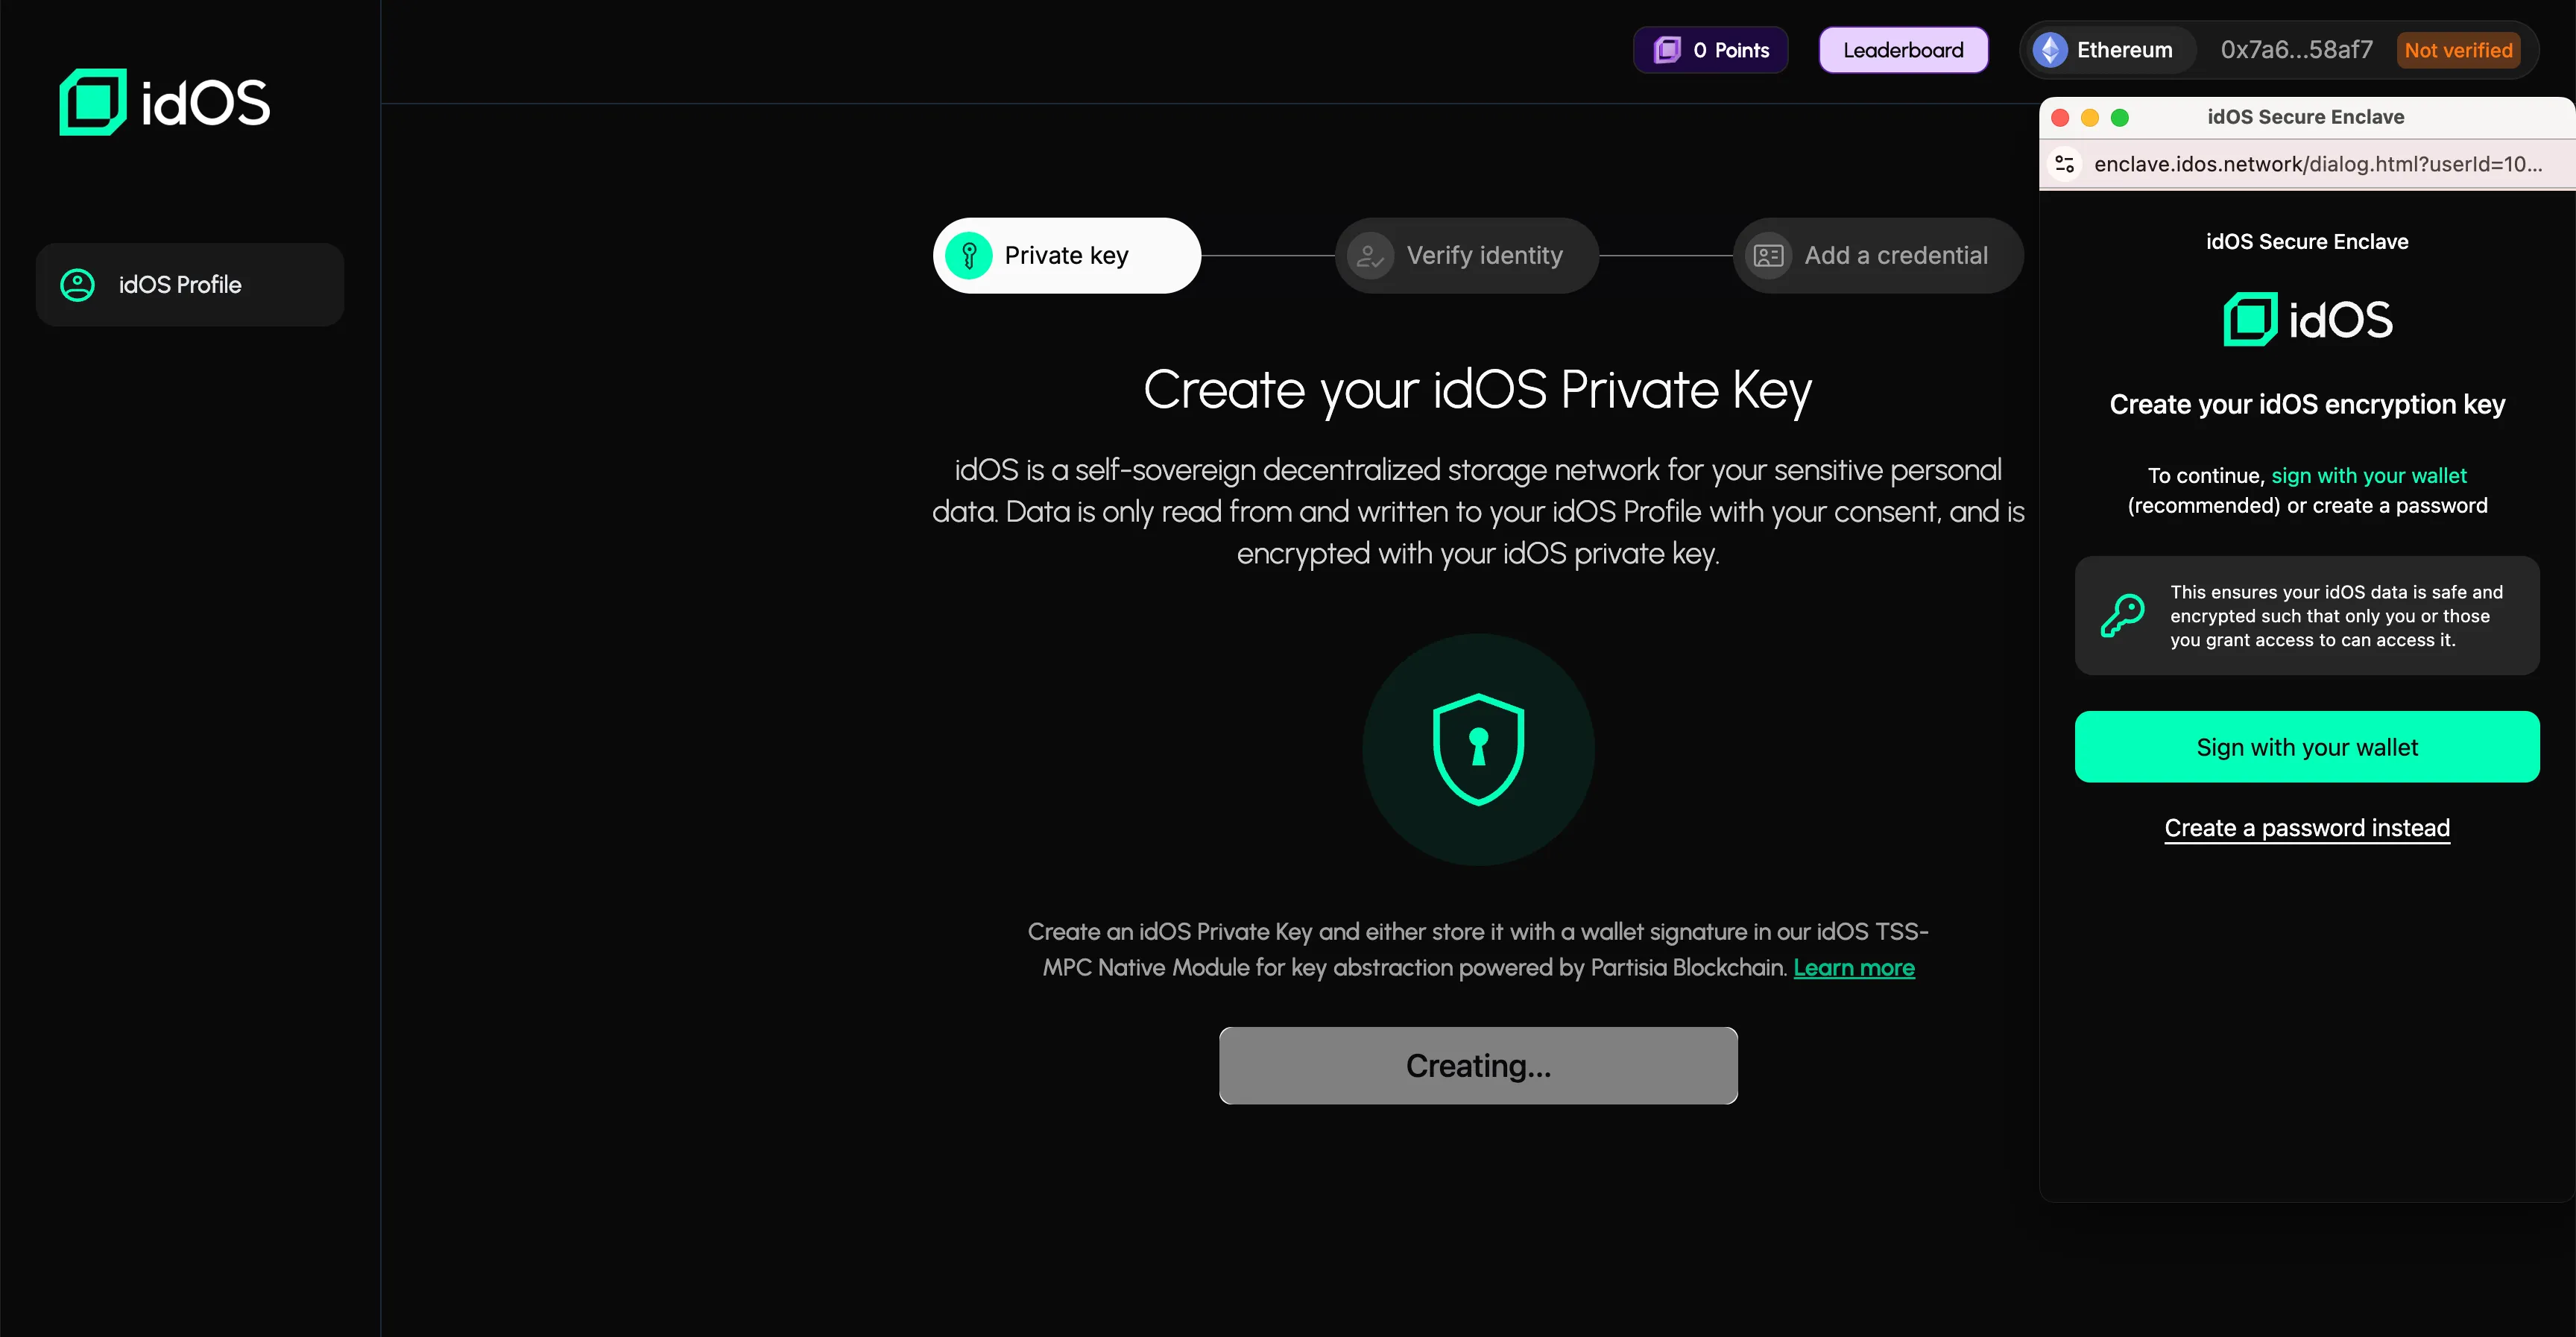Viewport: 2576px width, 1337px height.
Task: Click the idOS logo in sidebar
Action: click(165, 102)
